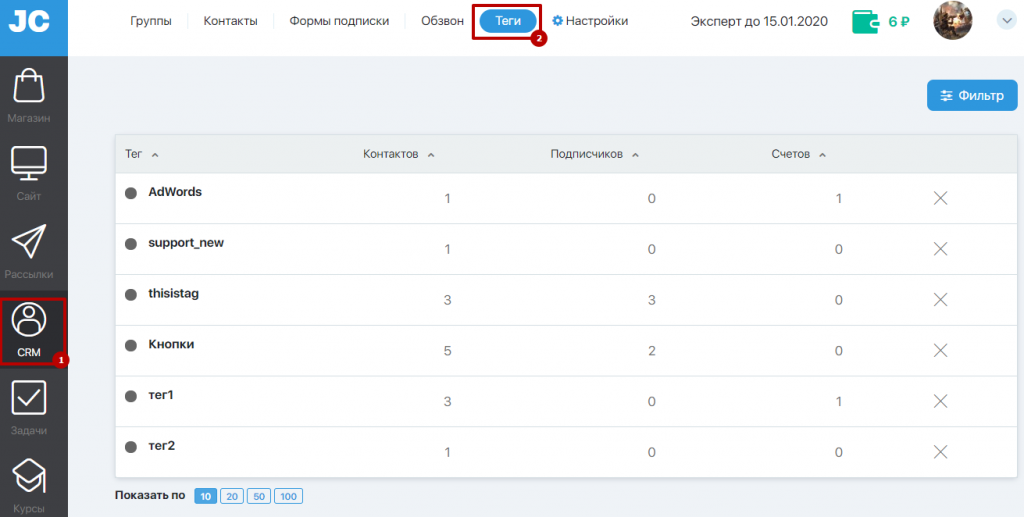
Task: Open the Фильтр button
Action: (x=972, y=96)
